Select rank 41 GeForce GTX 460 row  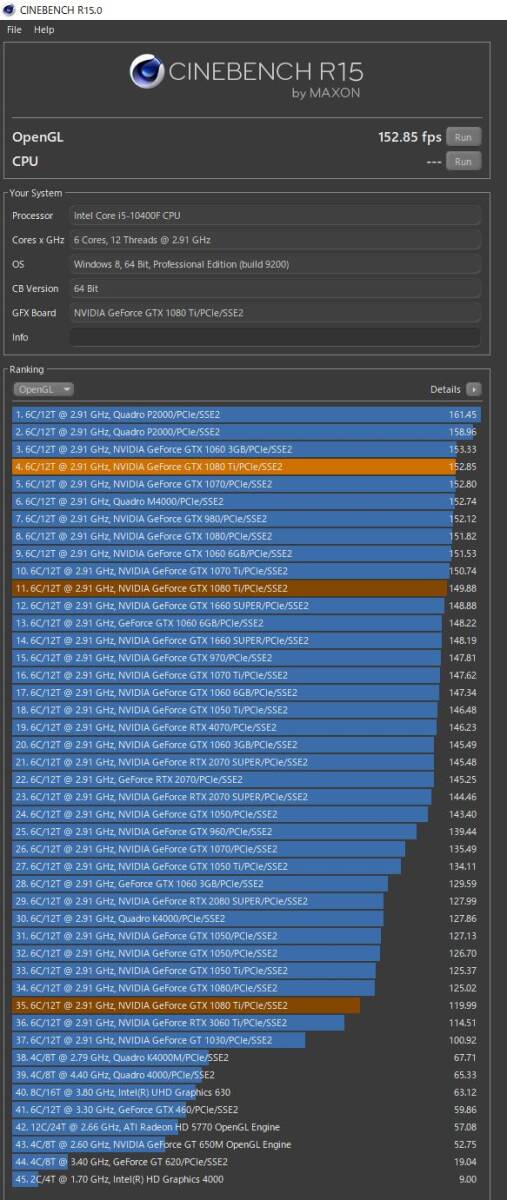point(247,1110)
